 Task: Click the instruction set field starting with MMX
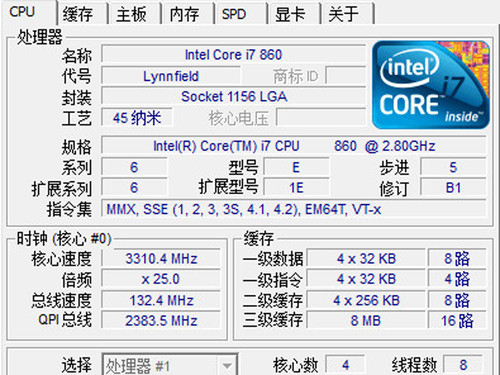pyautogui.click(x=294, y=209)
